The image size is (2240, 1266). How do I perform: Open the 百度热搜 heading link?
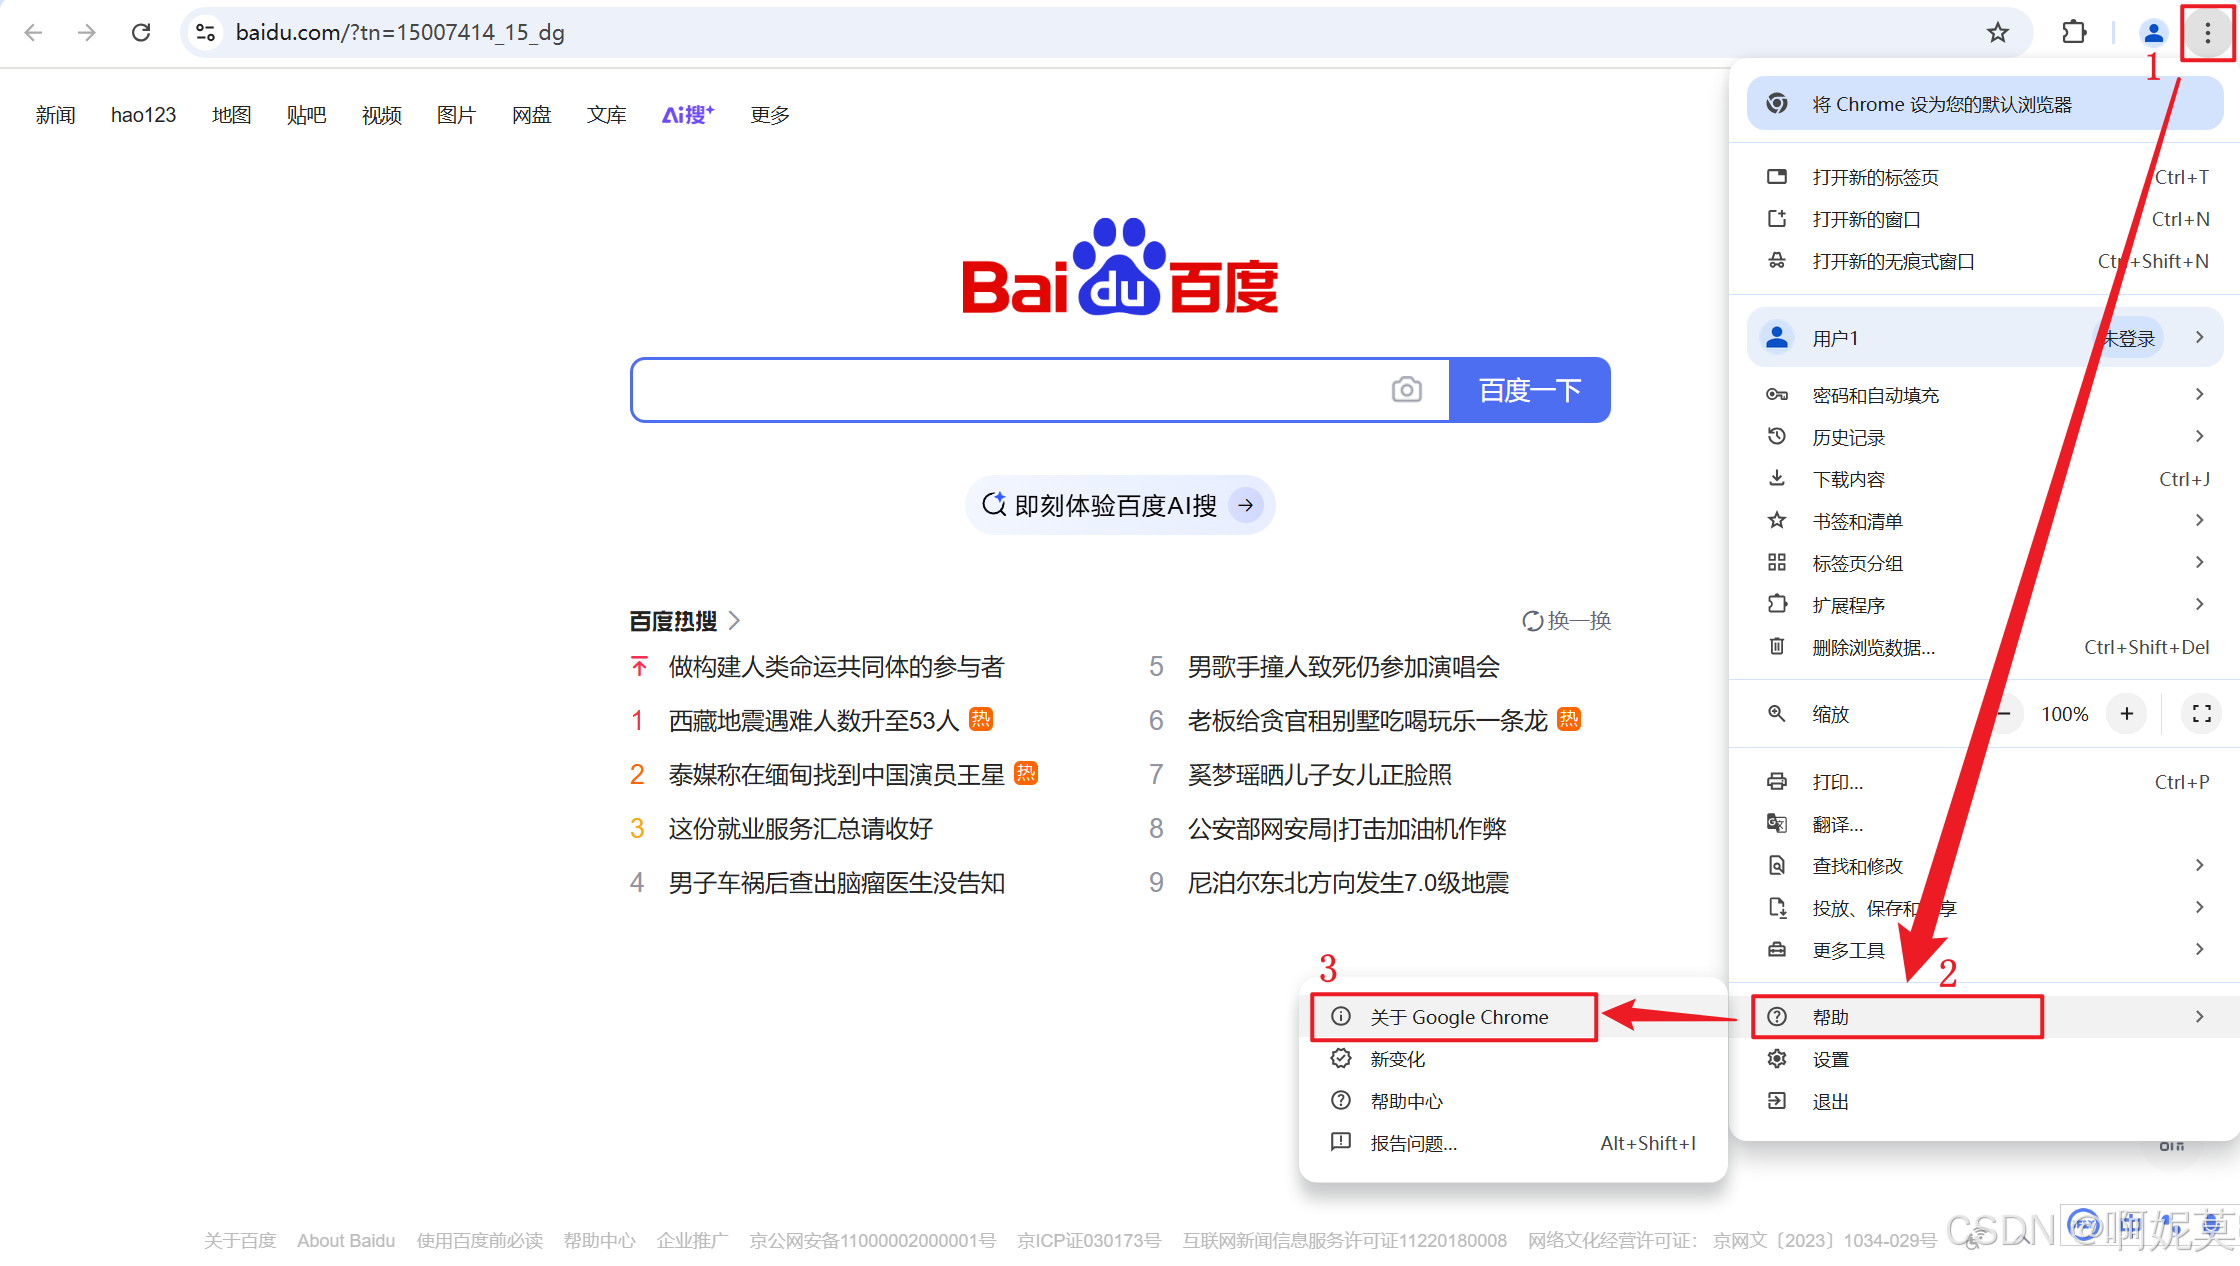pos(685,621)
